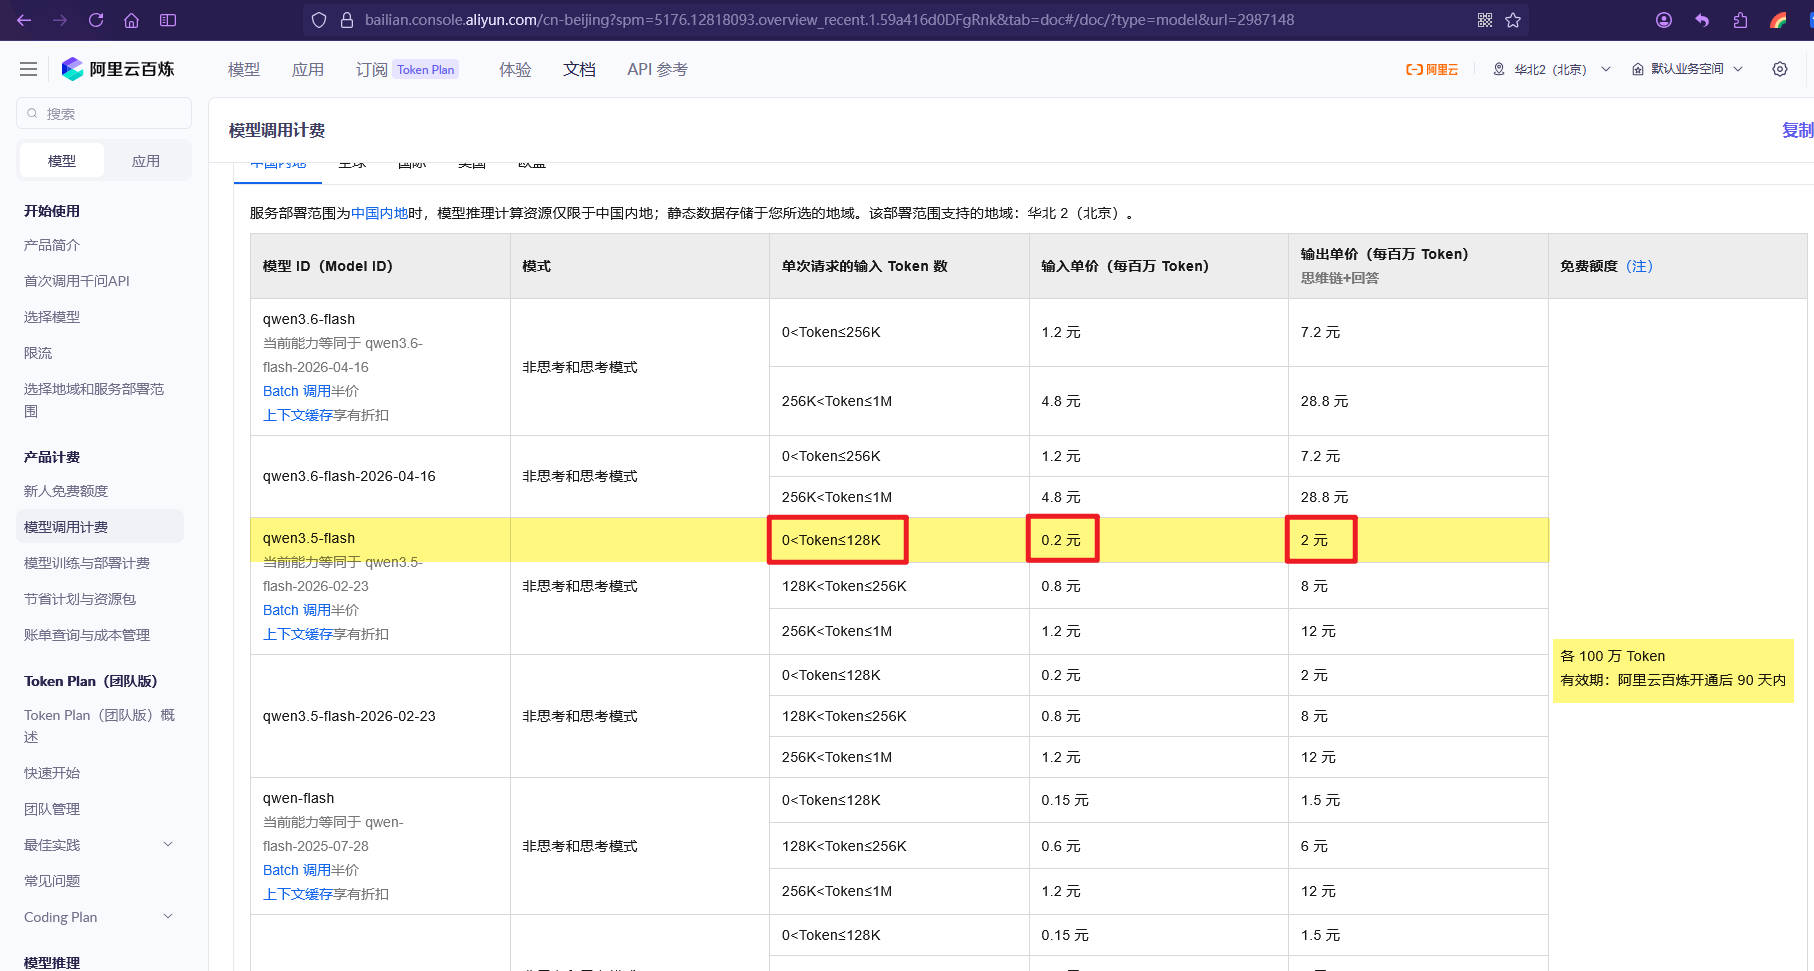The width and height of the screenshot is (1814, 971).
Task: Open Batch 调用 link under qwen3.6-flash
Action: [x=296, y=391]
